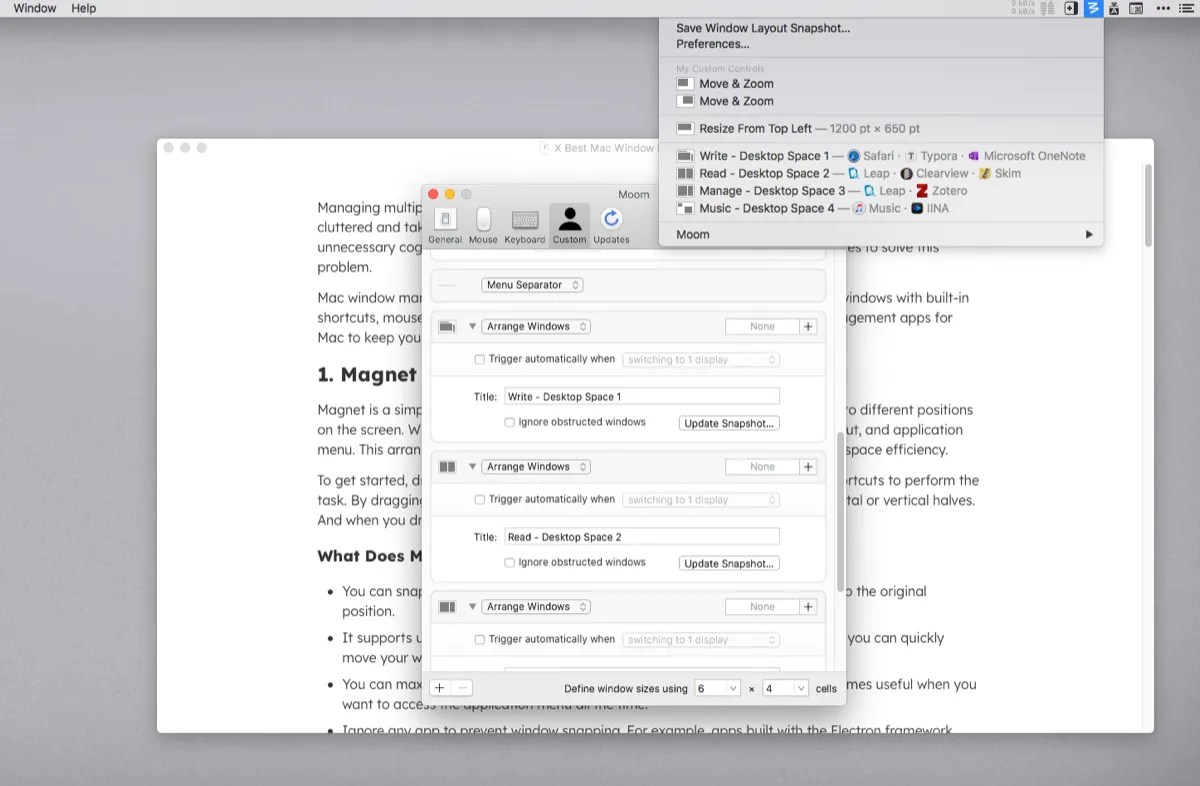Collapse the first Arrange Windows entry triangle
The height and width of the screenshot is (786, 1200).
(x=472, y=326)
